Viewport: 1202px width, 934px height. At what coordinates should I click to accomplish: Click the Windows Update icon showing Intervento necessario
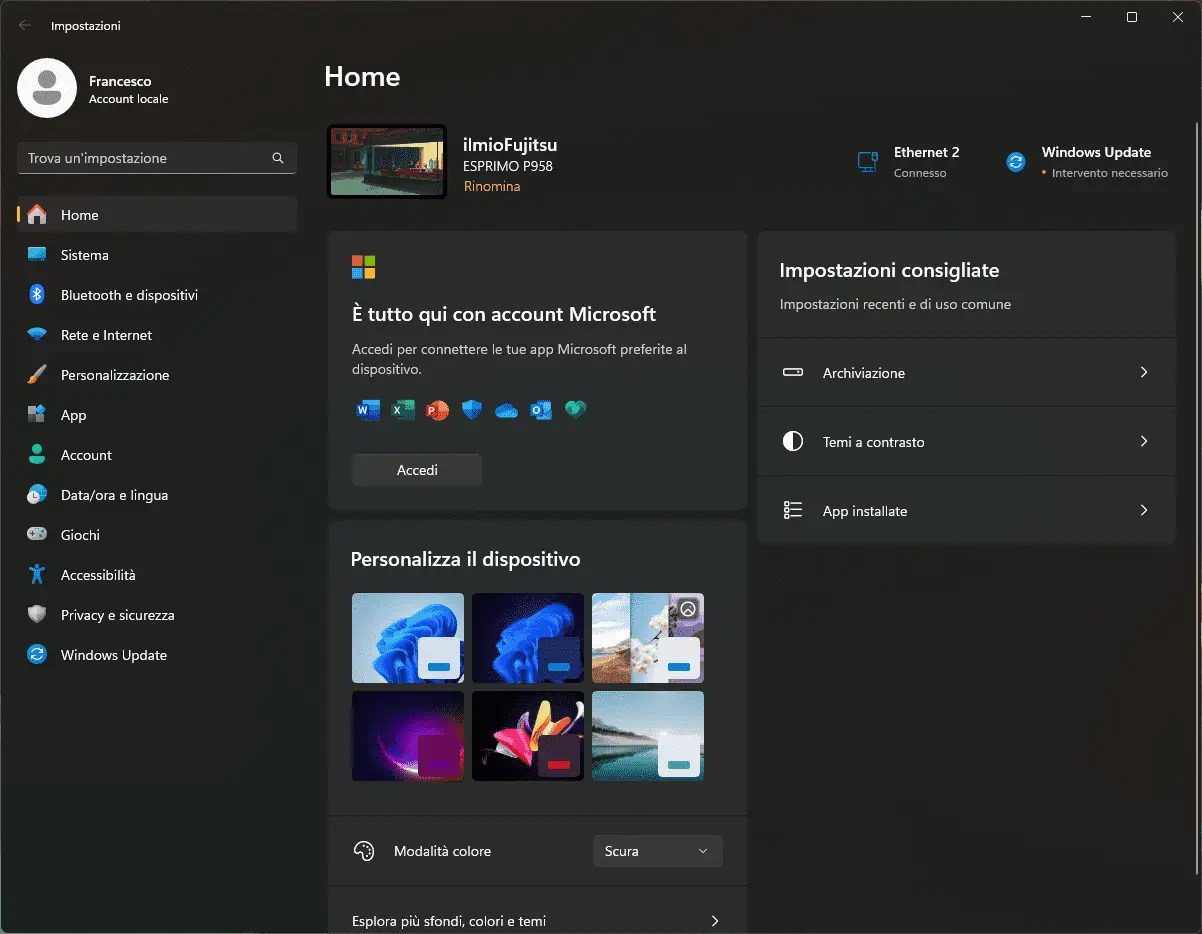pyautogui.click(x=1015, y=161)
